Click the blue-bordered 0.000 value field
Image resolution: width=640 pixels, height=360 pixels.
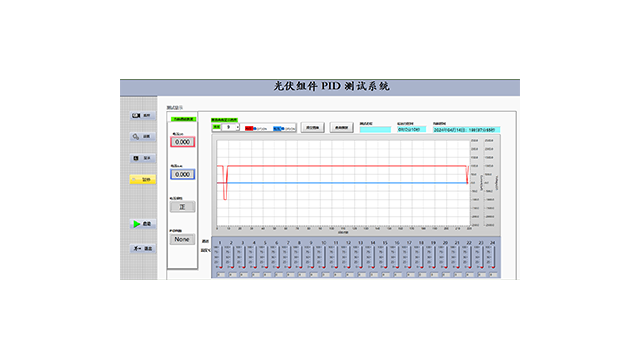click(182, 174)
